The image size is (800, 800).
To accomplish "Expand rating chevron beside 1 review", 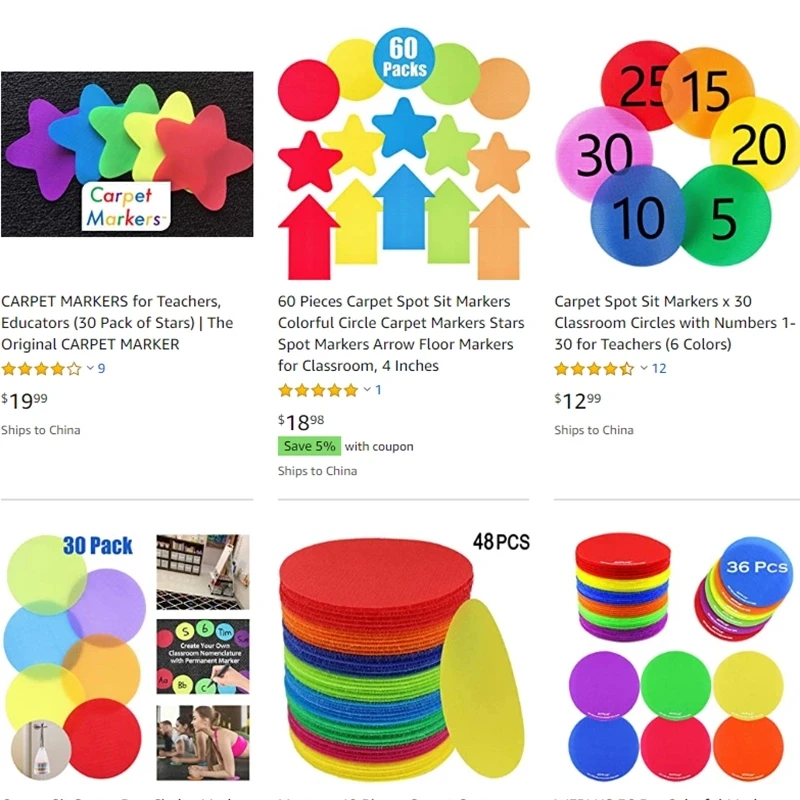I will coord(367,390).
